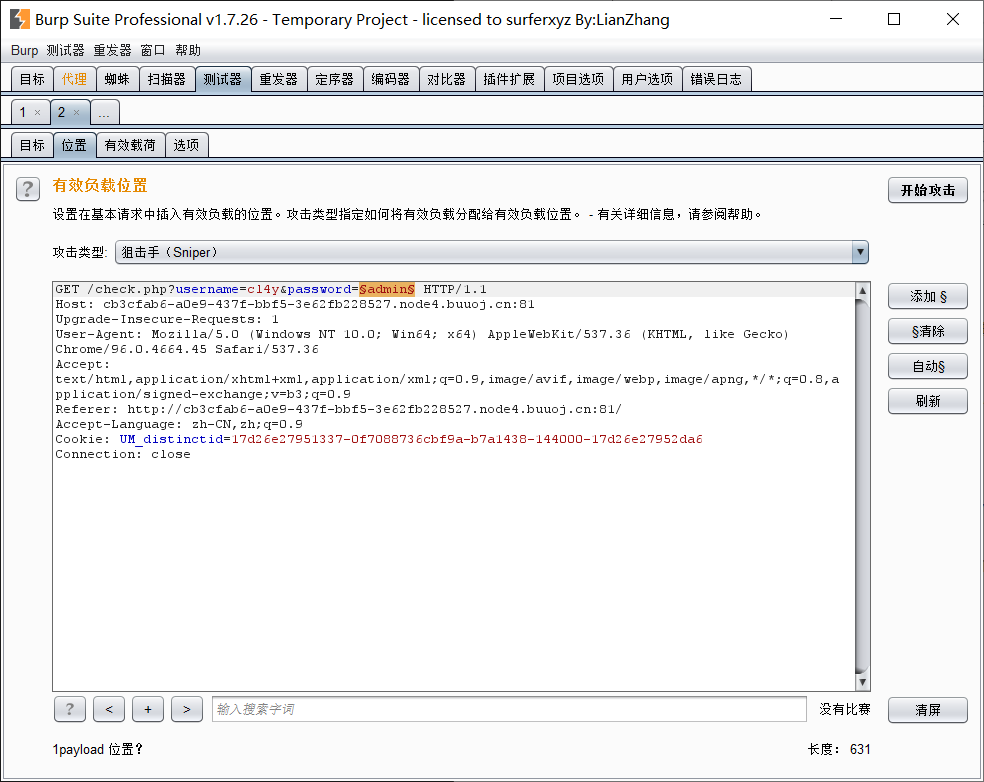Select the 位置 sub-tab
This screenshot has height=782, width=984.
point(74,145)
